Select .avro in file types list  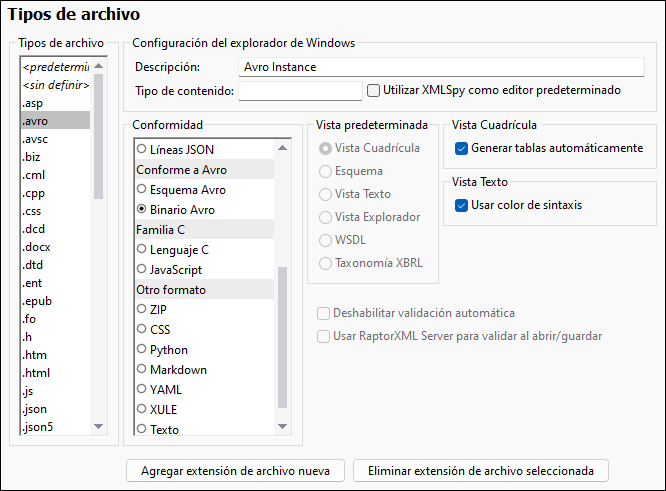click(x=56, y=121)
